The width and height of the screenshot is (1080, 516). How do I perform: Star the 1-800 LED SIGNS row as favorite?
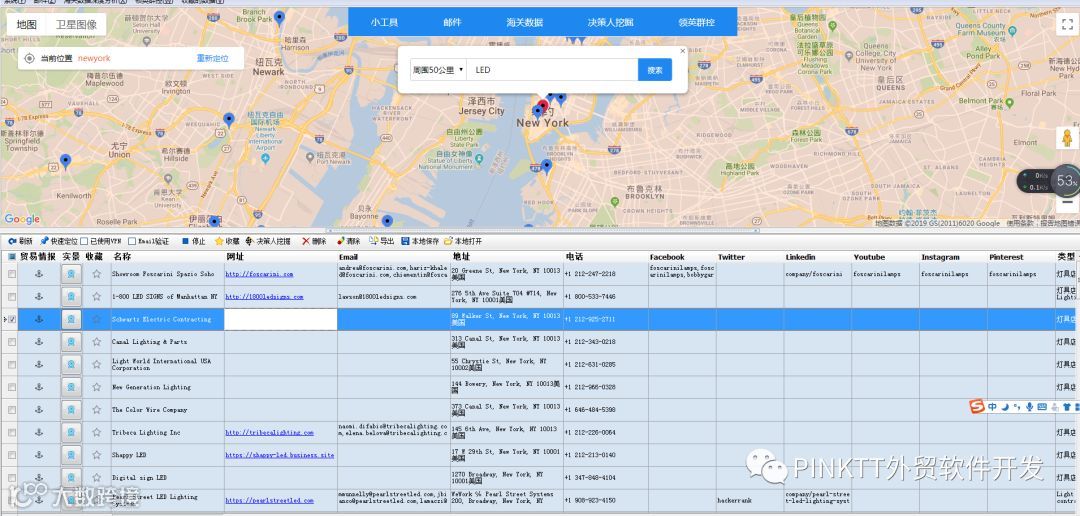[x=96, y=297]
